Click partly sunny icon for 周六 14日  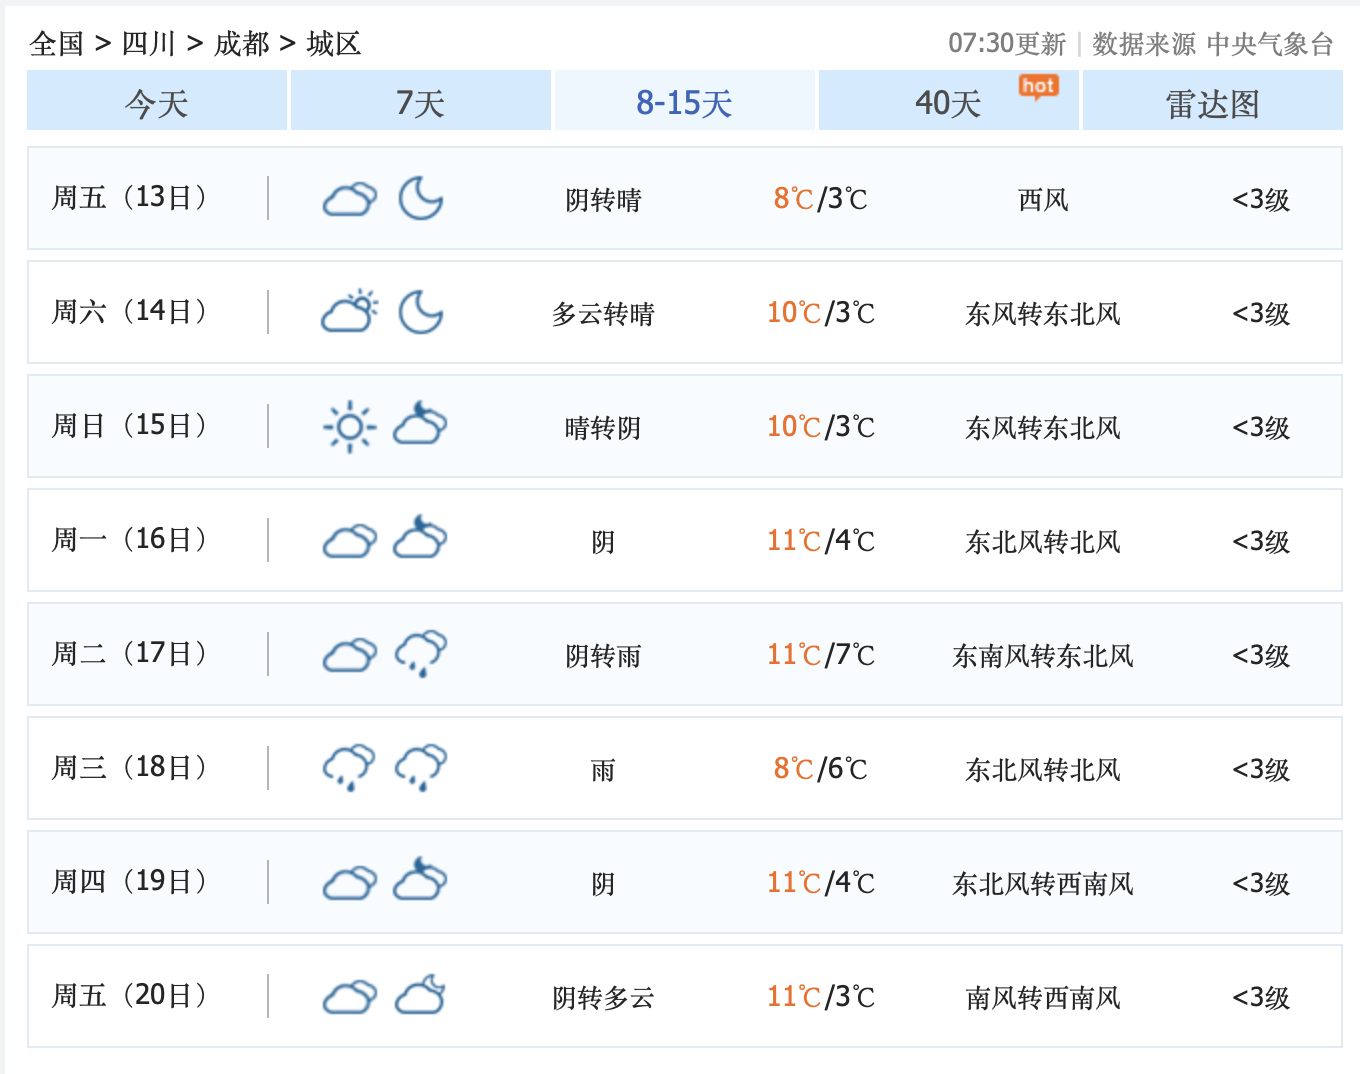point(350,311)
